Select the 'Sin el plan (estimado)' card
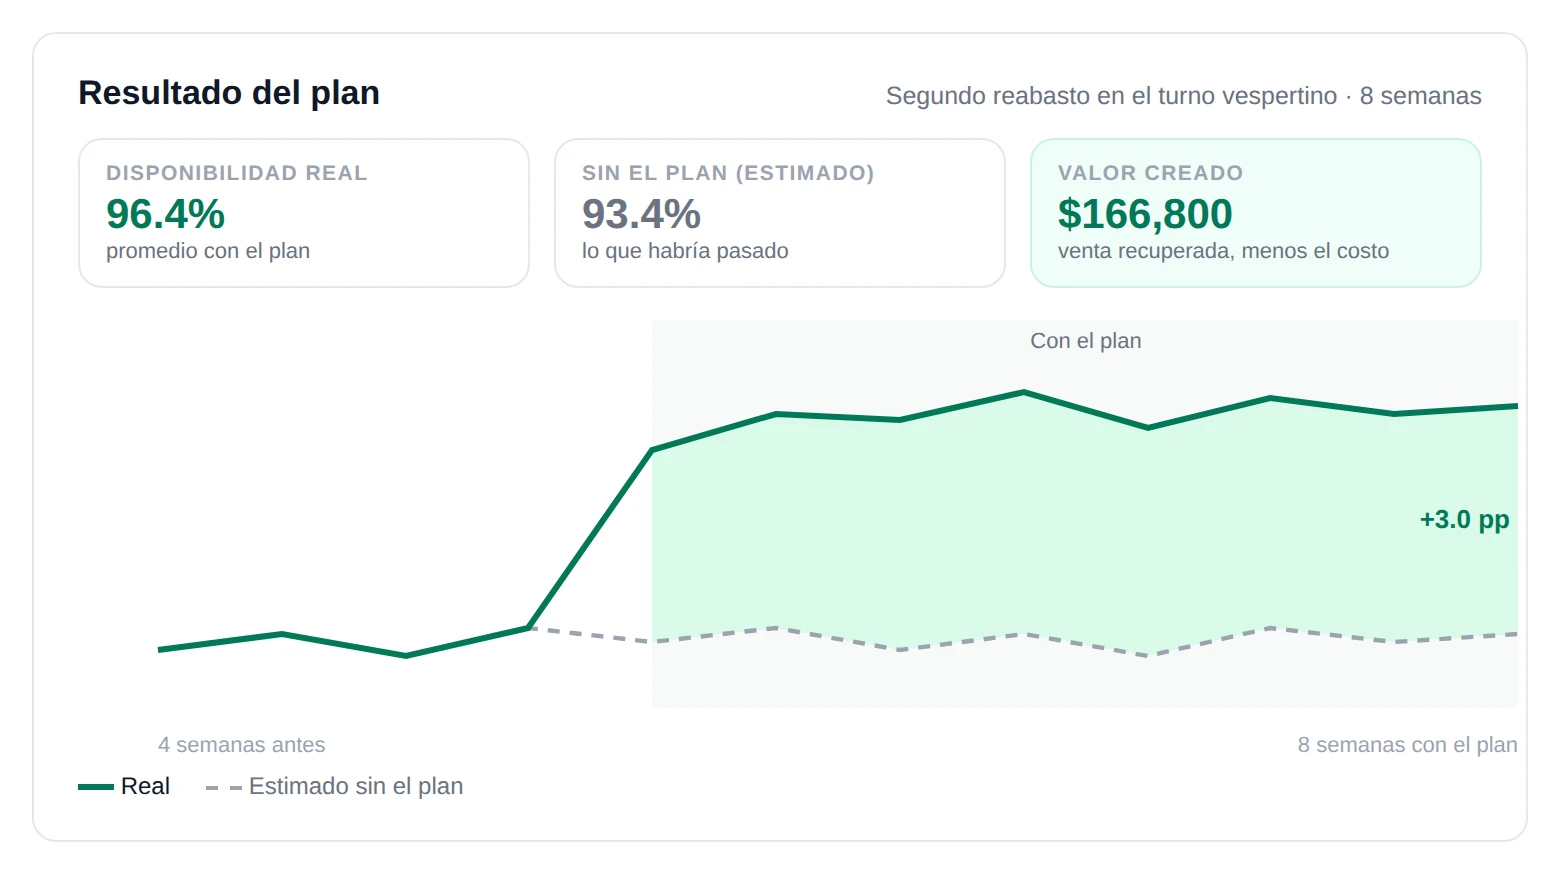The height and width of the screenshot is (874, 1560). [x=780, y=213]
